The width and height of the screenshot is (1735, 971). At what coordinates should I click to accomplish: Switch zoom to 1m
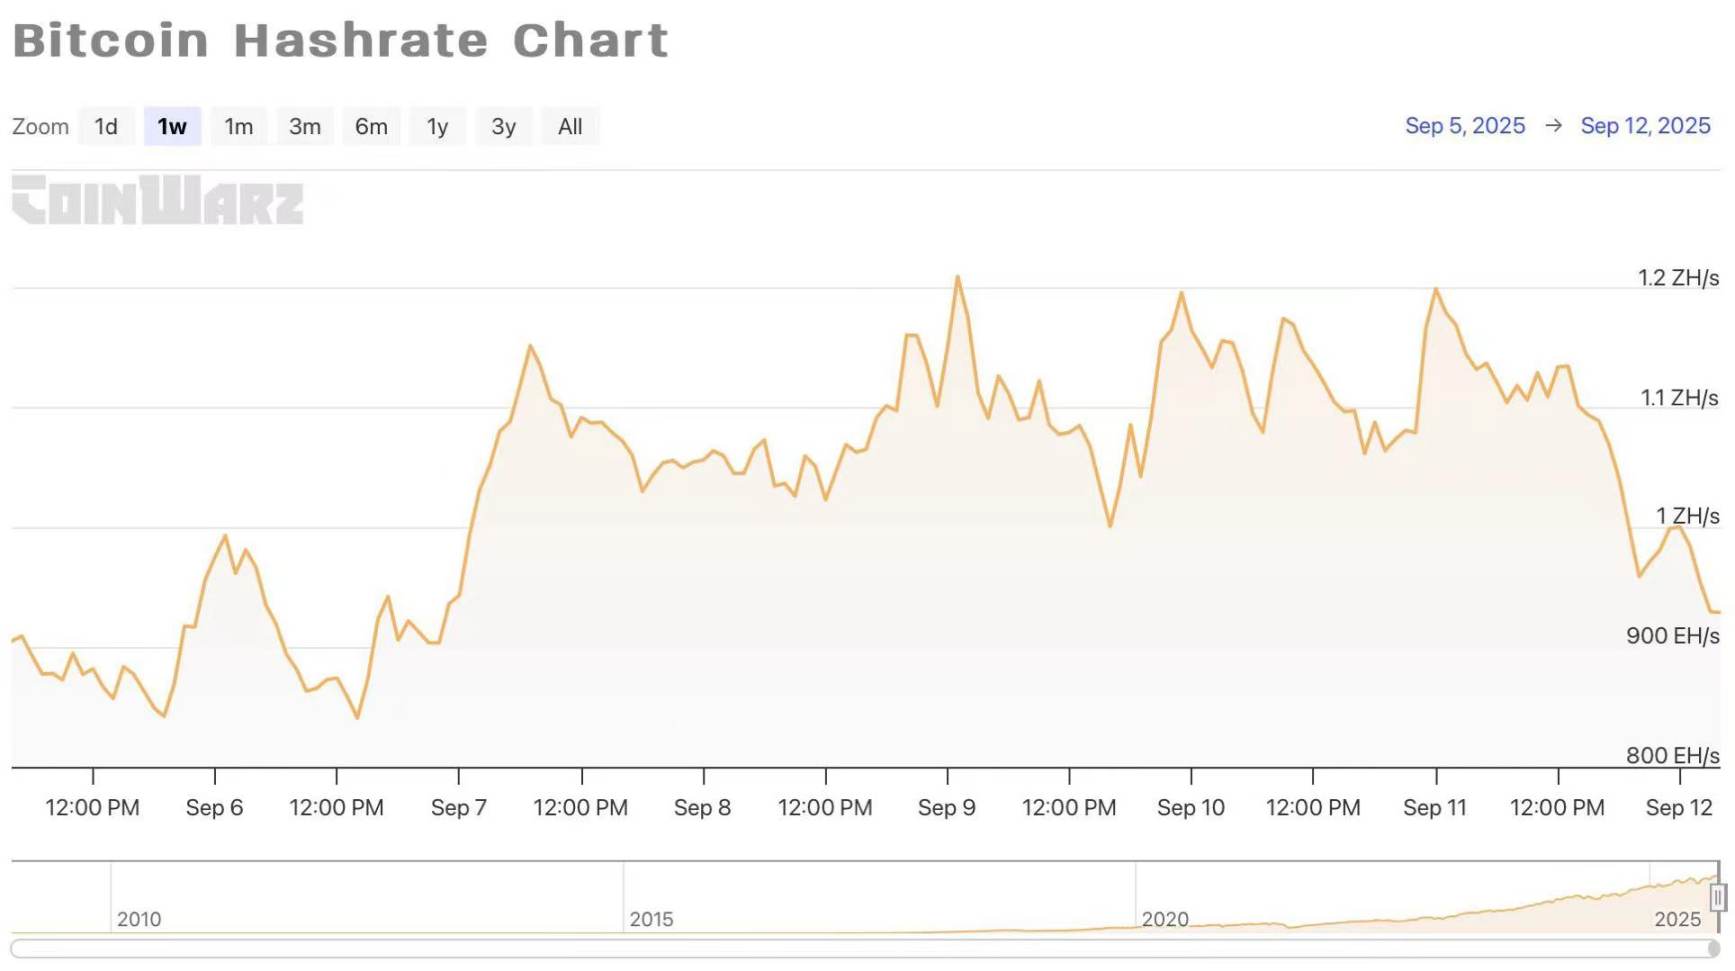238,127
